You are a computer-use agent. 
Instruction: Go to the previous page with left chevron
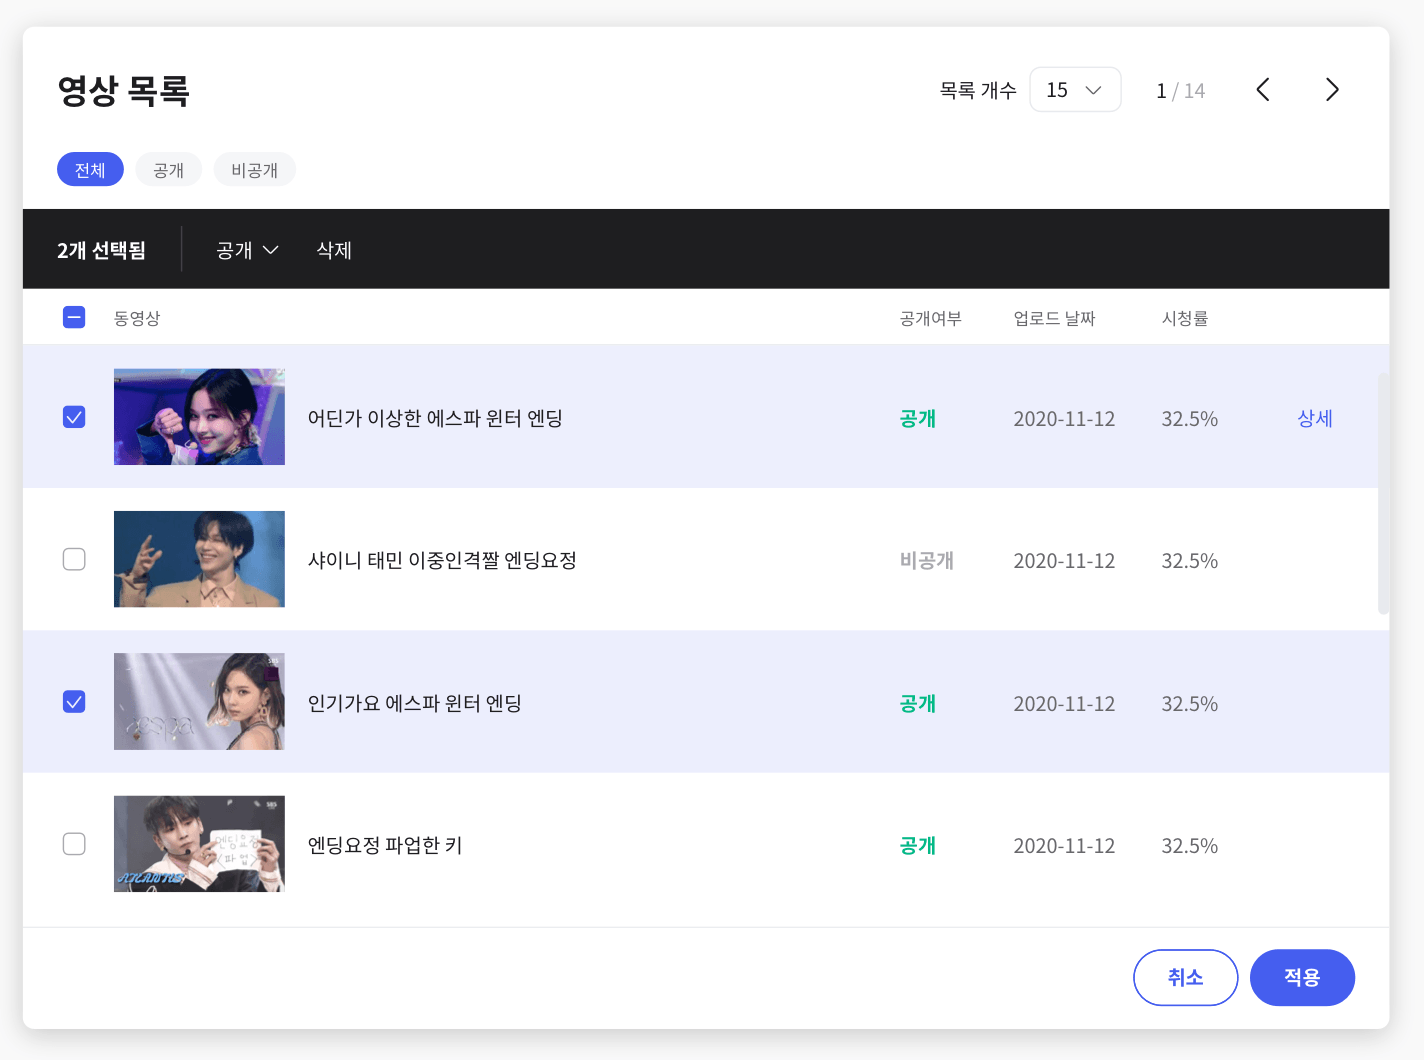point(1263,90)
